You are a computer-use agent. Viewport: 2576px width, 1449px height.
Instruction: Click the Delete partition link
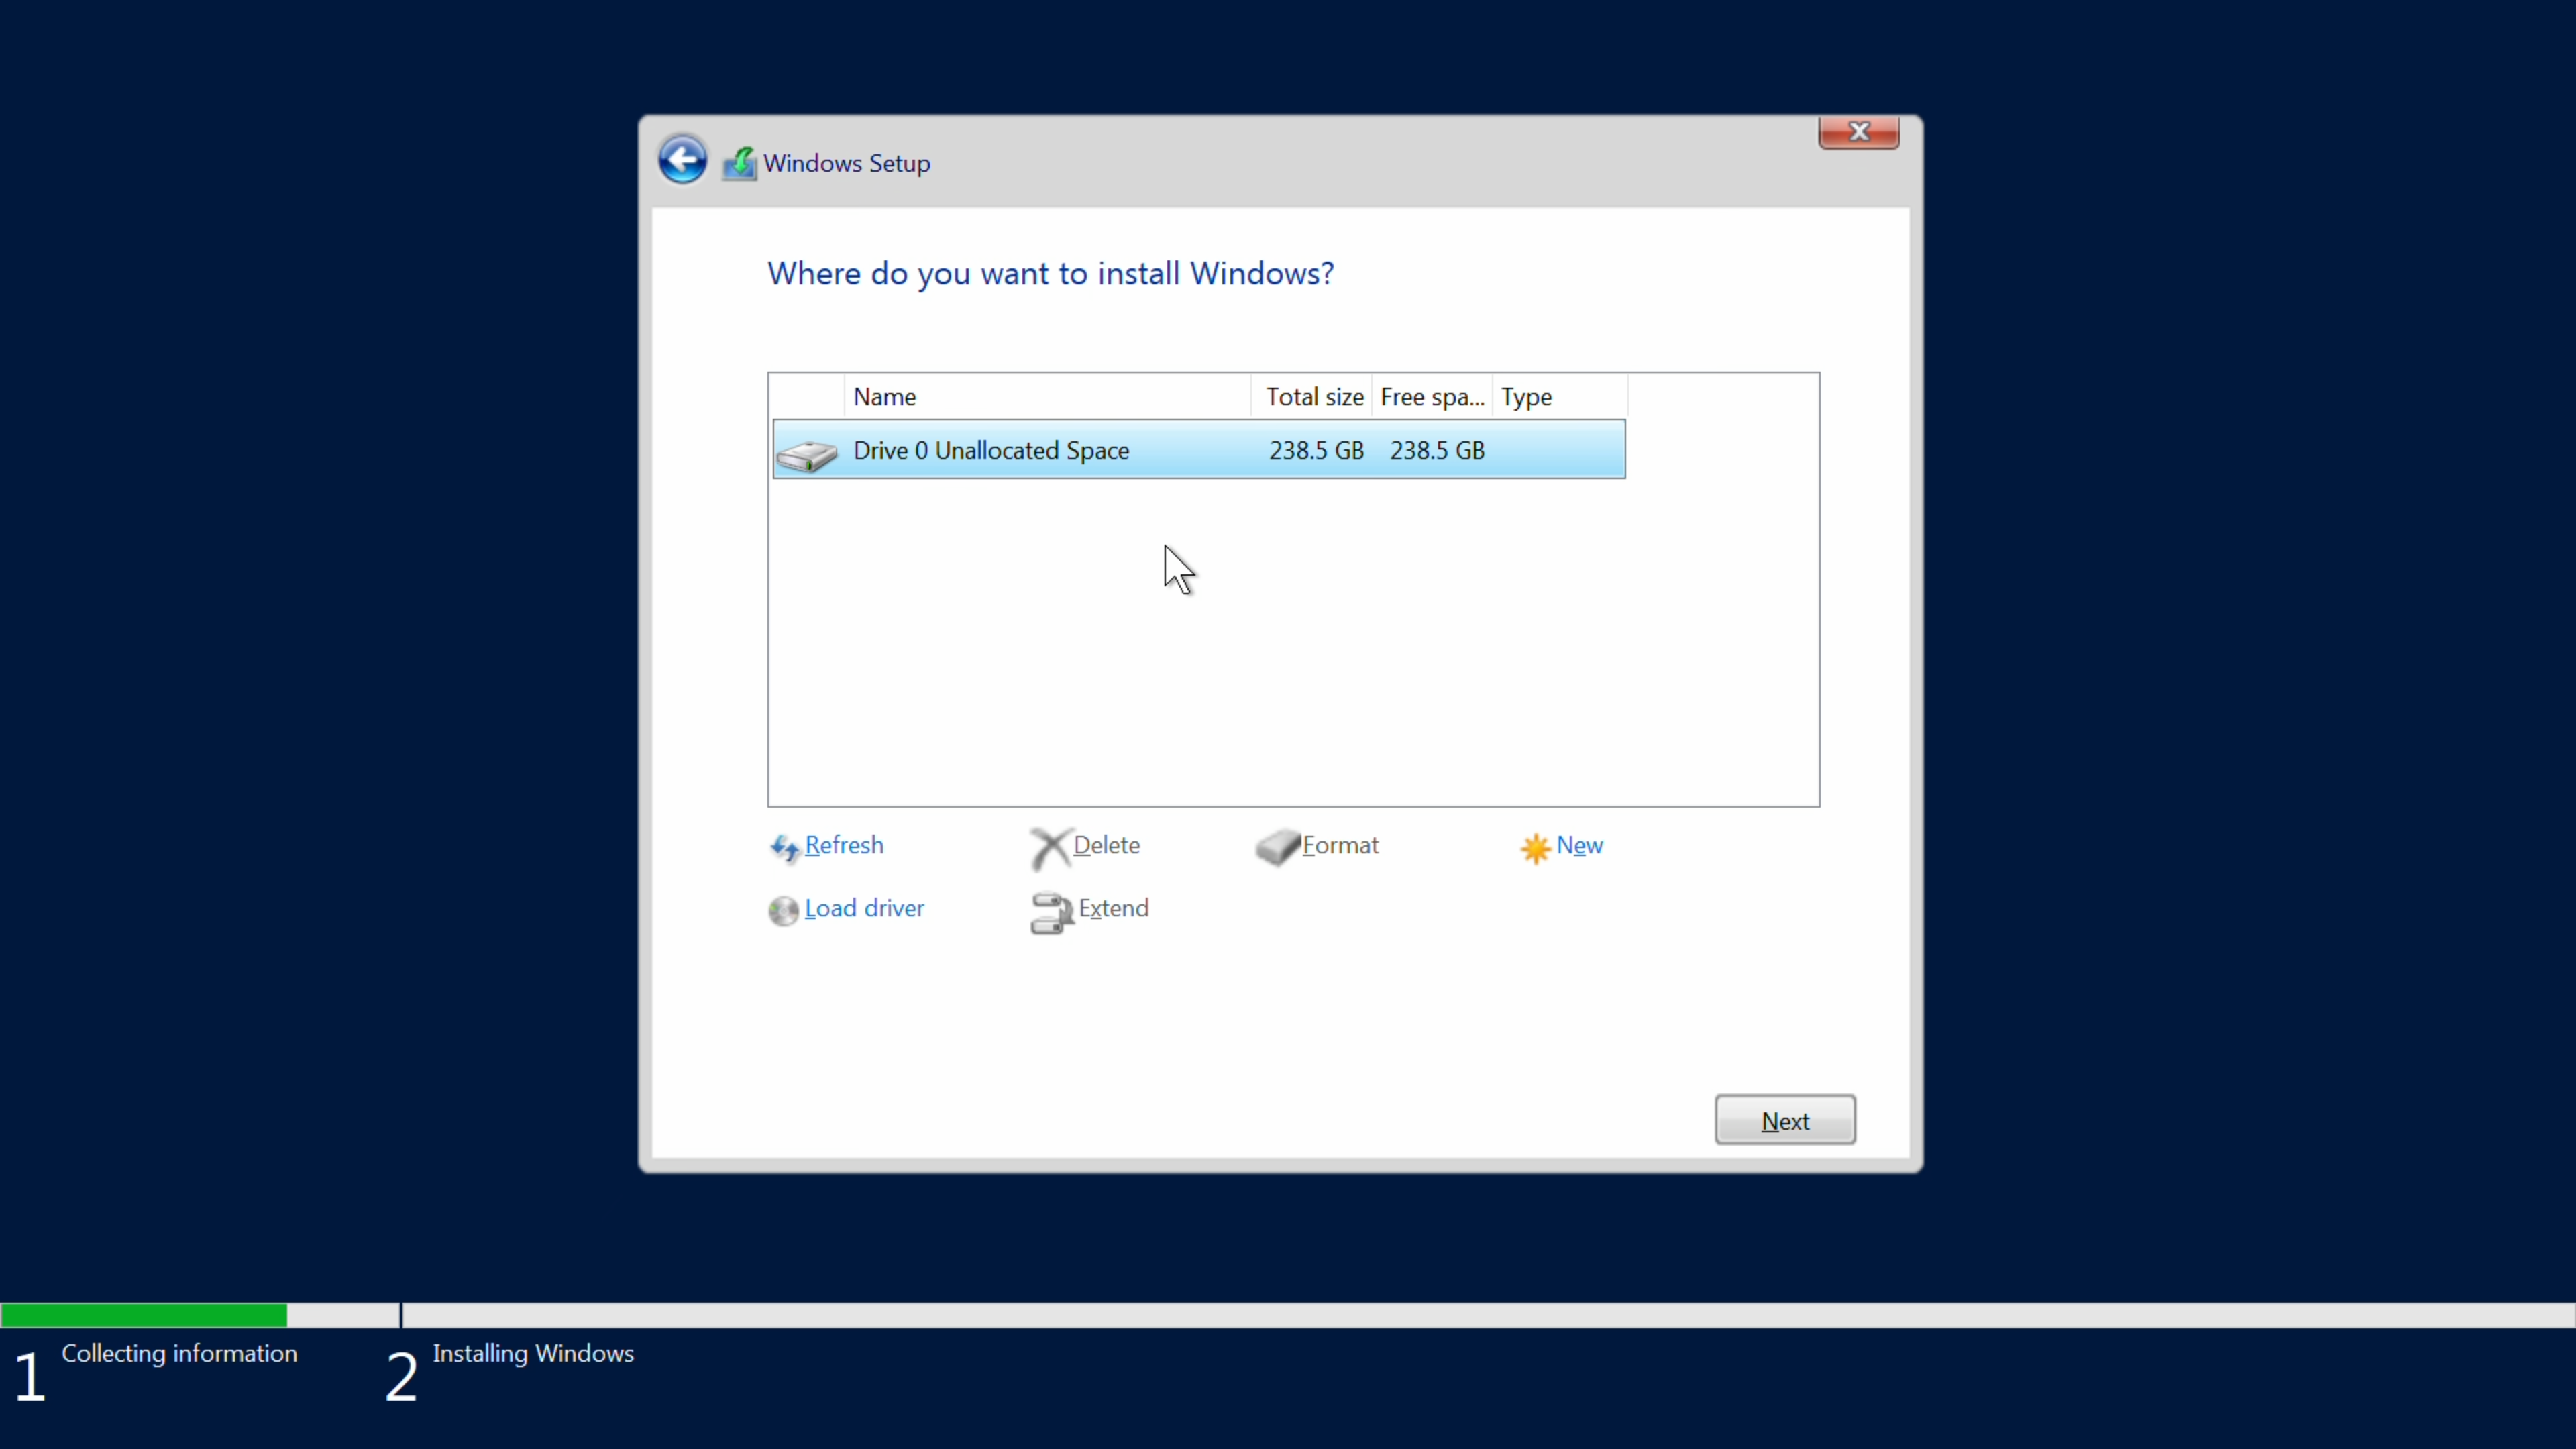(x=1106, y=845)
